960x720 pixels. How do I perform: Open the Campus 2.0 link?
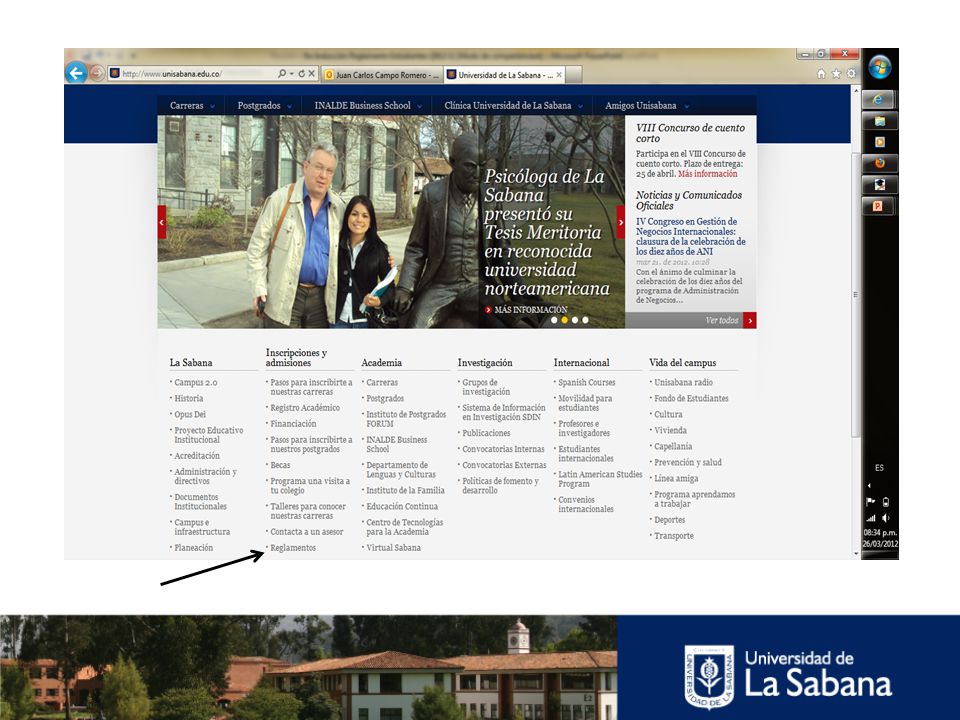196,383
